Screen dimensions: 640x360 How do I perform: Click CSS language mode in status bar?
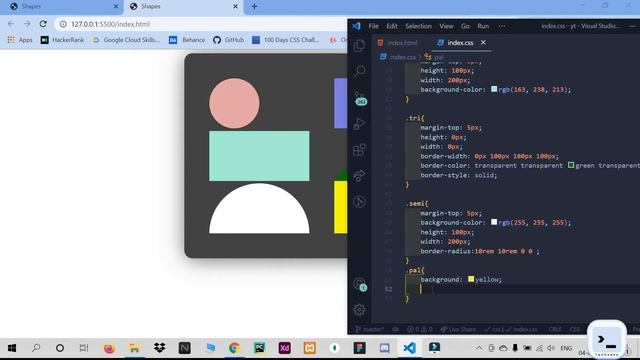574,329
